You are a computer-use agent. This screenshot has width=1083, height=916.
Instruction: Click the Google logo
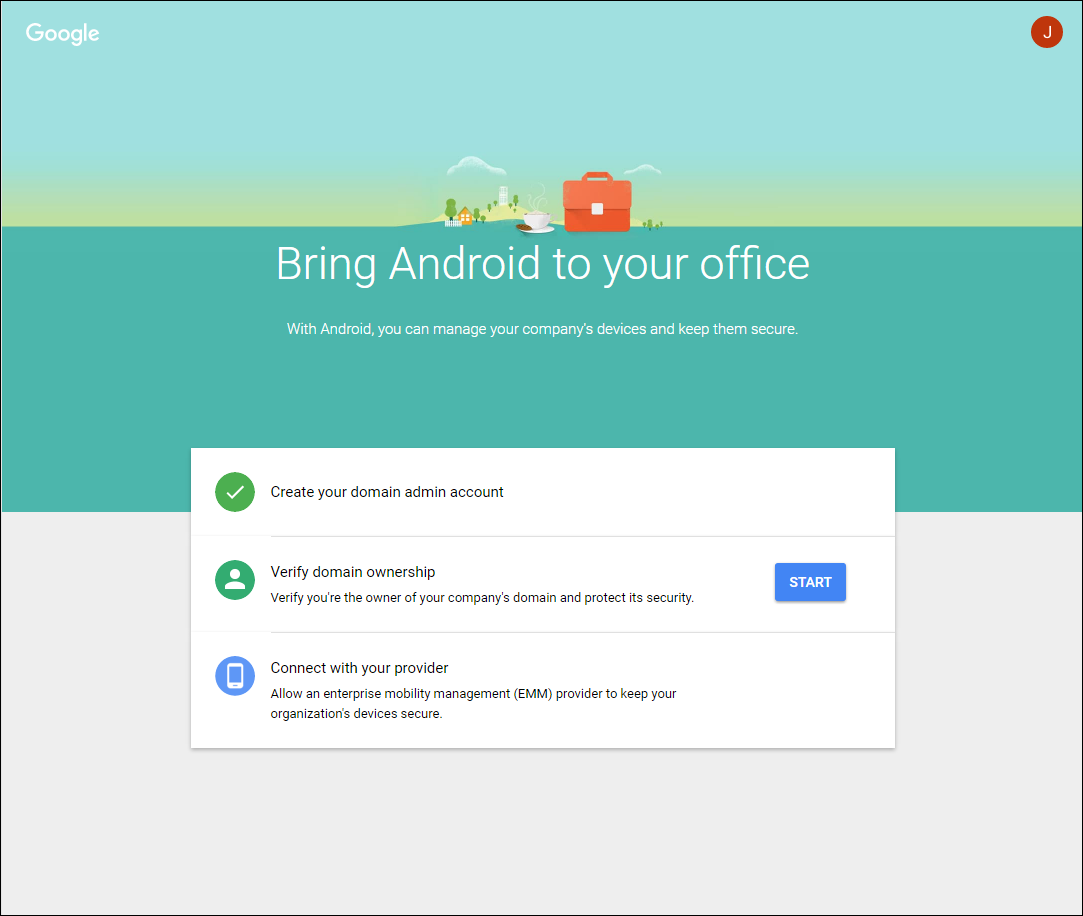pos(62,33)
